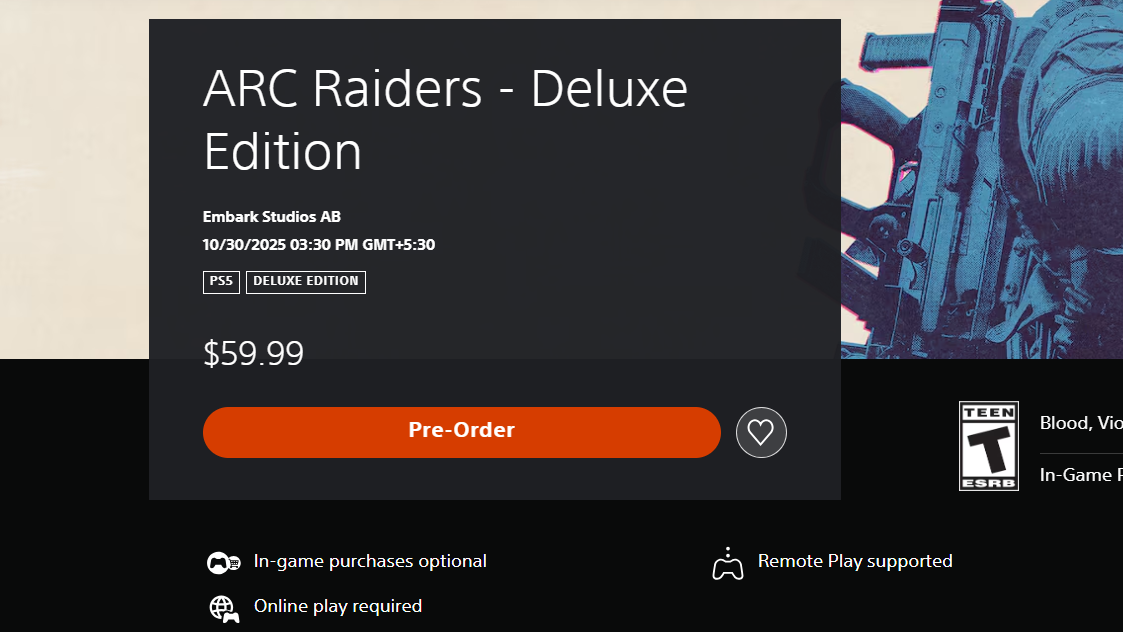1123x632 pixels.
Task: Click the $59.99 price
Action: (253, 354)
